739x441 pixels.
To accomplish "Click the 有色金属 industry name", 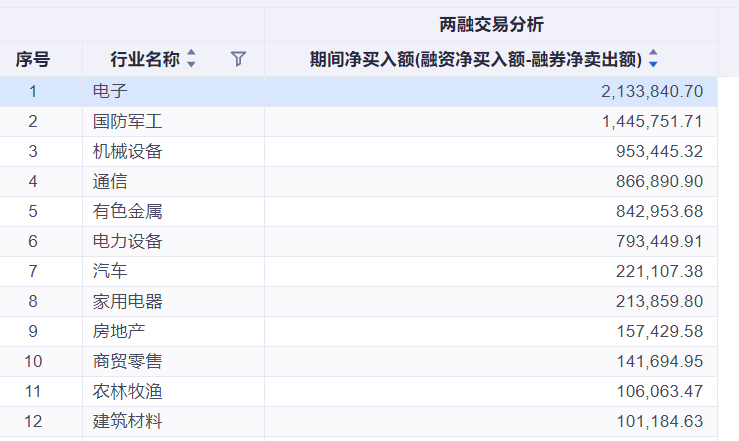I will point(127,212).
